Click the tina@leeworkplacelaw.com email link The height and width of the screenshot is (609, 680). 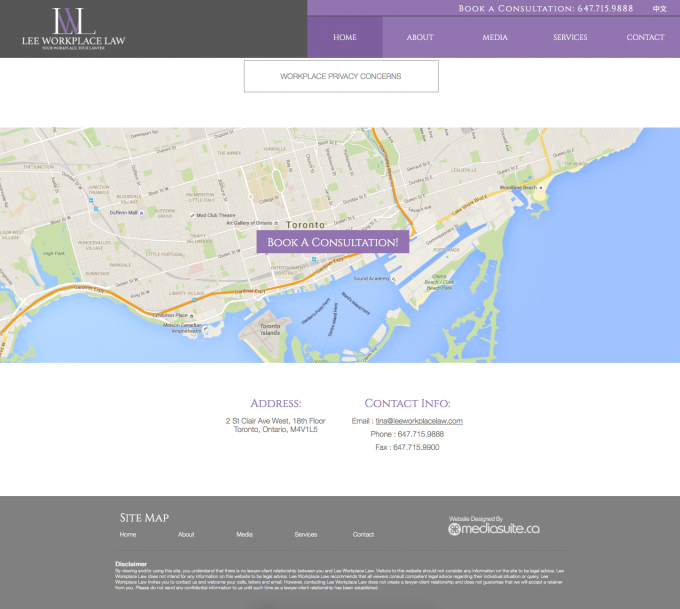(419, 421)
